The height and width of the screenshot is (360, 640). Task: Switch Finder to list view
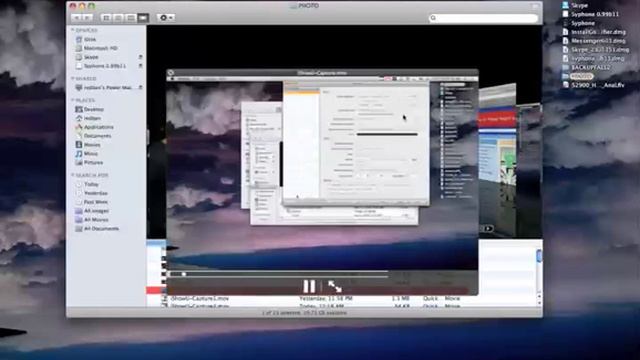(x=118, y=18)
